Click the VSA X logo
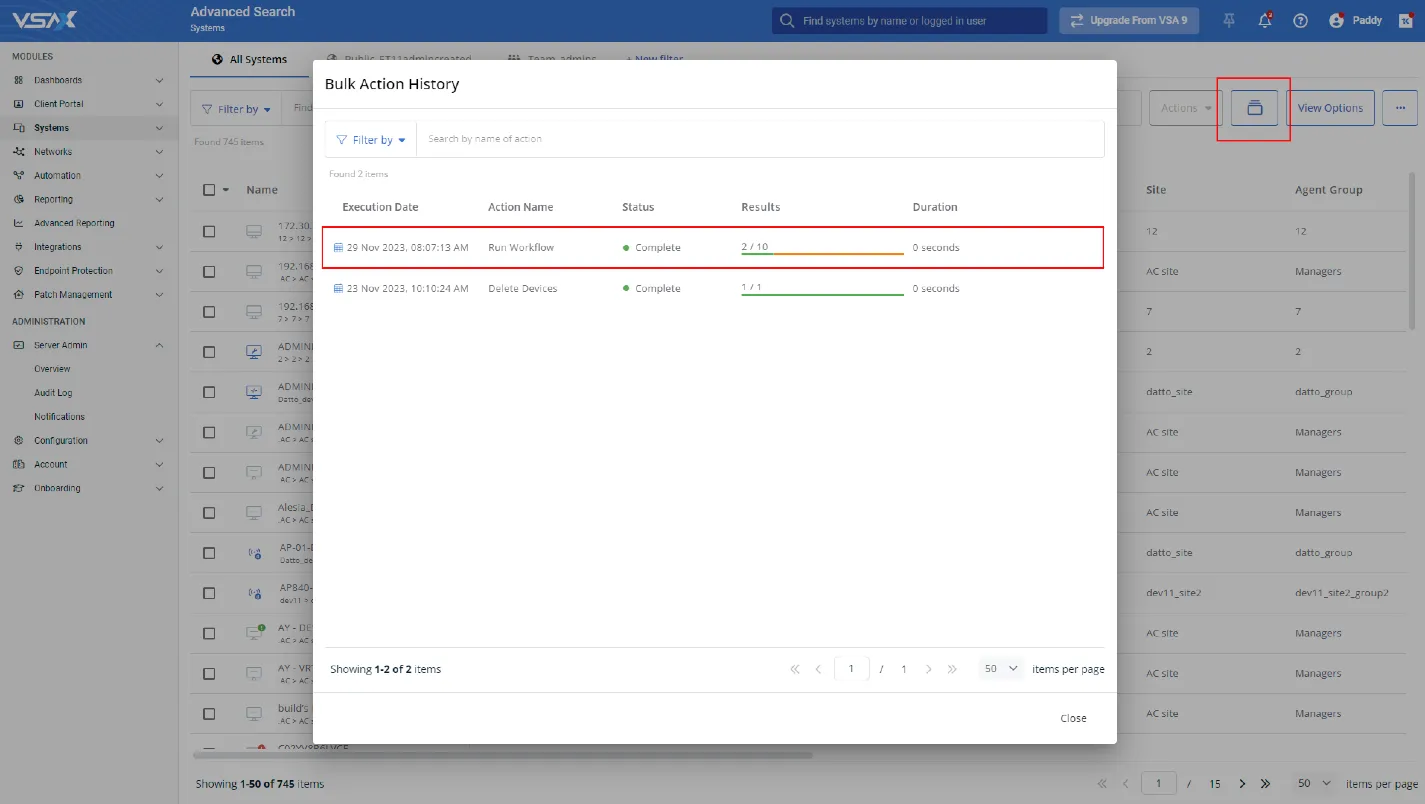This screenshot has width=1425, height=804. [x=45, y=20]
